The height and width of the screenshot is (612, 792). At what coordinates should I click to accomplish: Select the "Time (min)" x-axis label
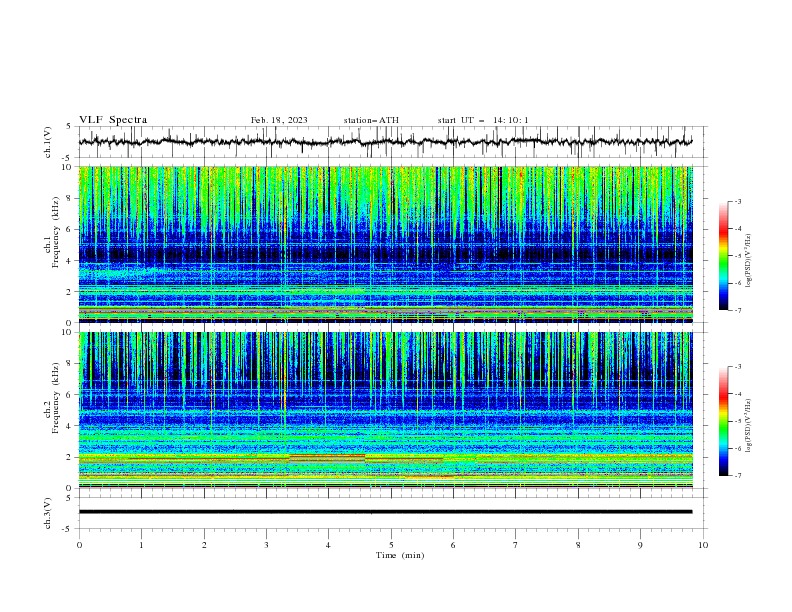point(400,555)
